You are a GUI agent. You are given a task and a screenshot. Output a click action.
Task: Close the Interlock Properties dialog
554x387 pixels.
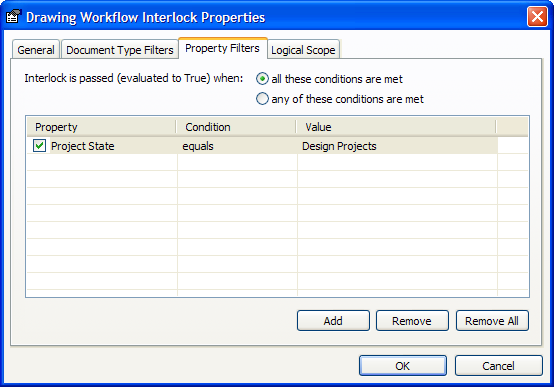tap(537, 17)
